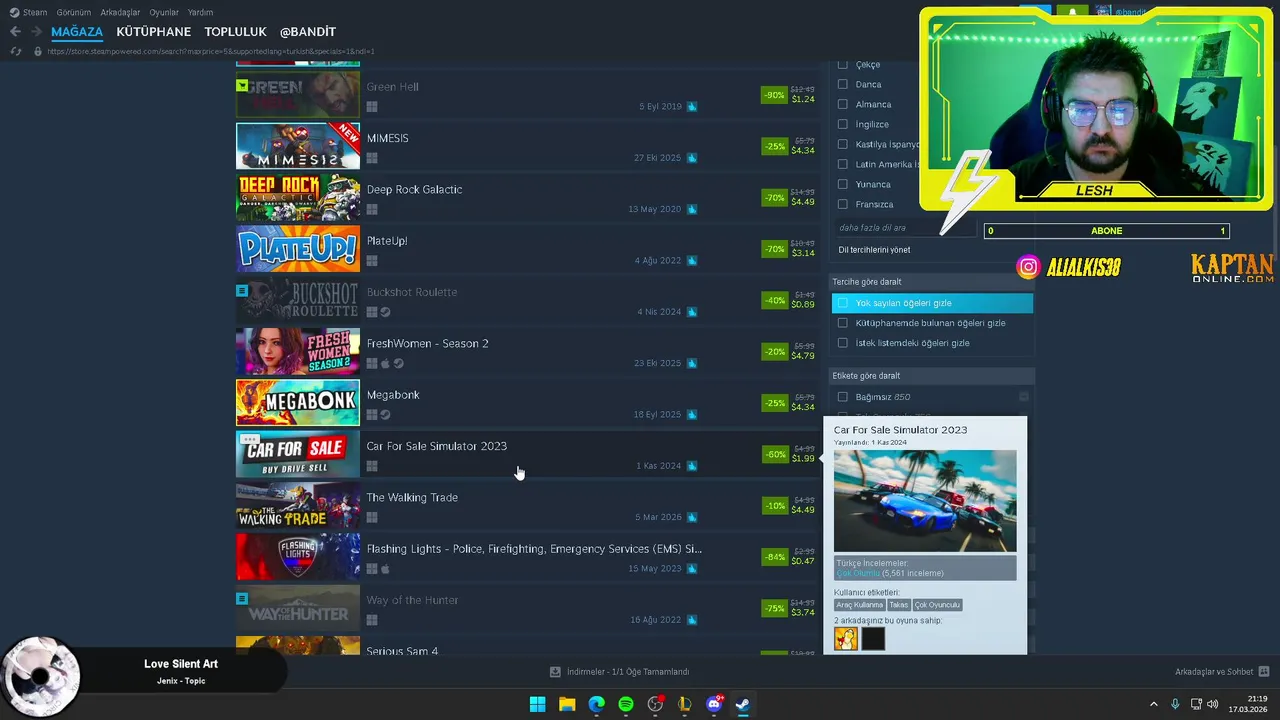Click the wishlist marker on Green Hell thumbnail
The image size is (1280, 720).
click(x=242, y=86)
